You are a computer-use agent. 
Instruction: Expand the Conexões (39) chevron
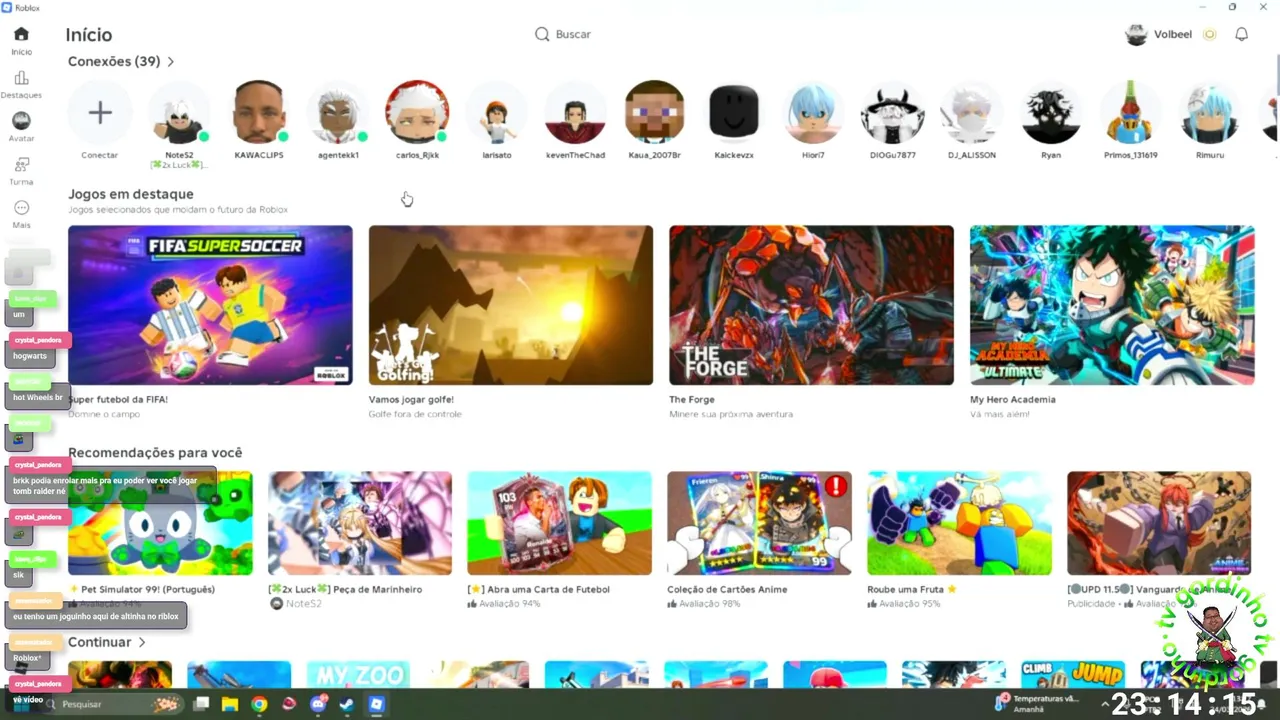pos(171,62)
